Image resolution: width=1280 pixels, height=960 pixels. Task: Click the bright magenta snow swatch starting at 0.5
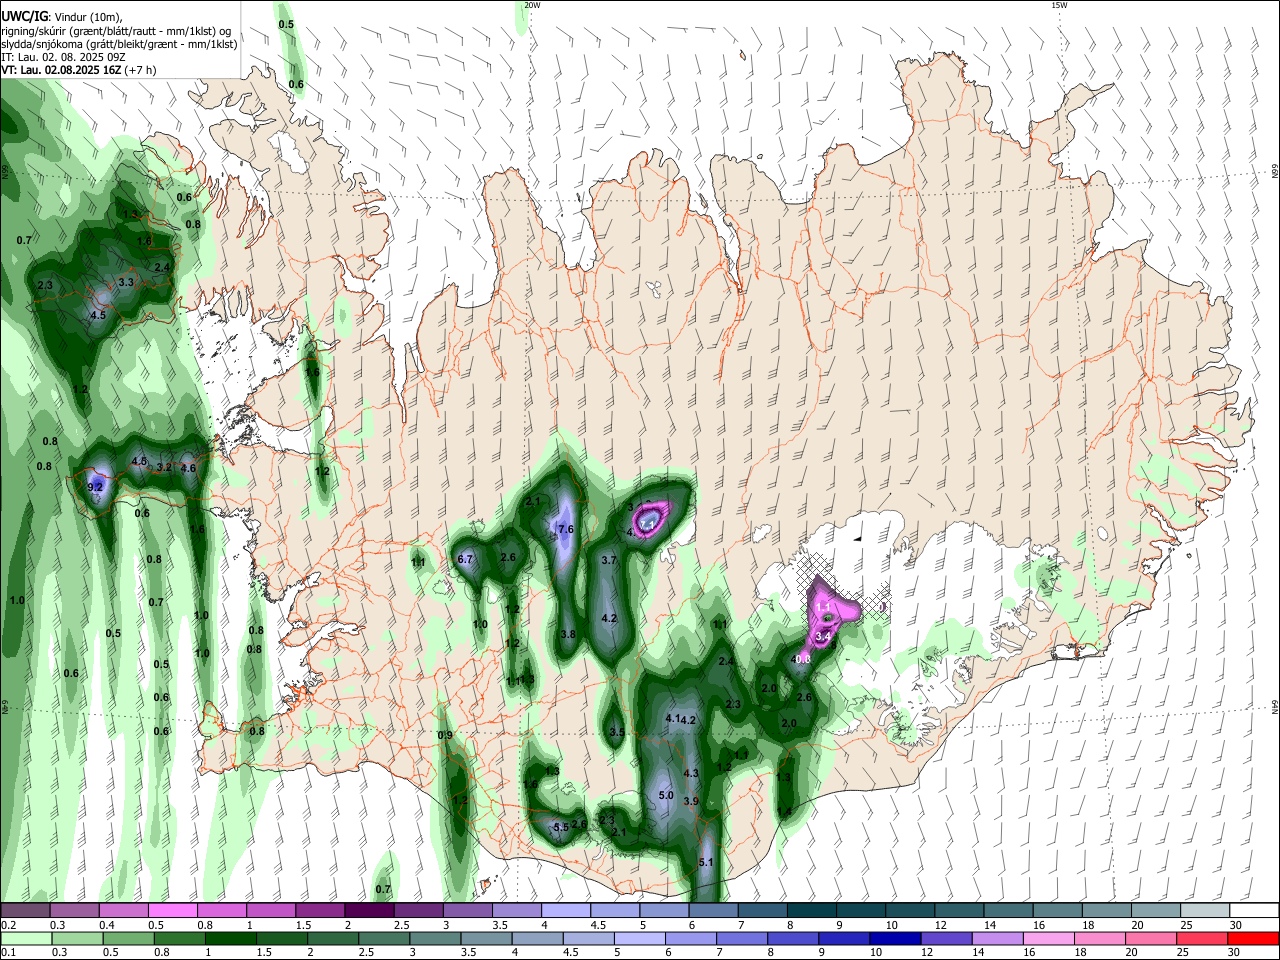pos(172,910)
